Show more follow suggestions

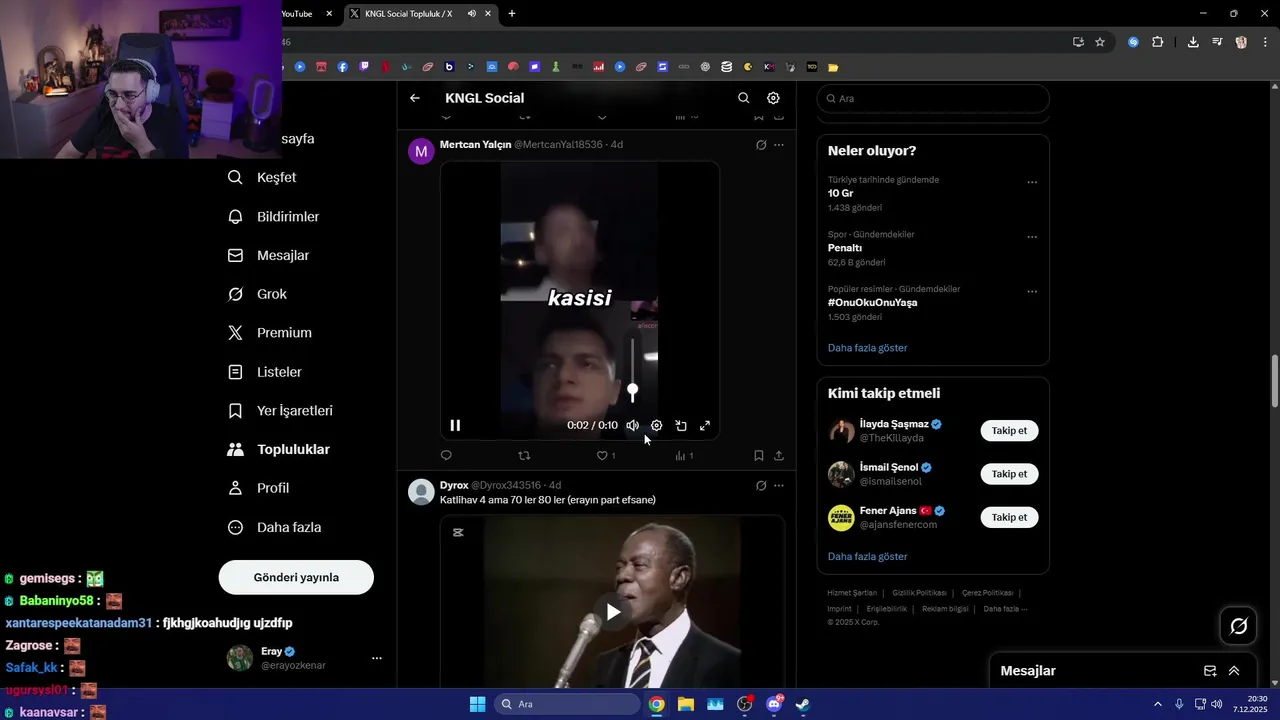coord(868,556)
